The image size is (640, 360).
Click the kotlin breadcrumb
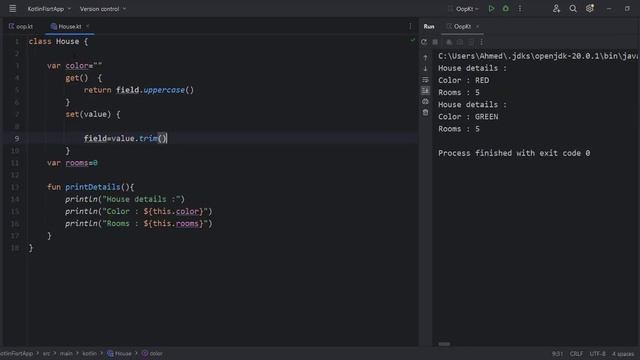pyautogui.click(x=89, y=353)
